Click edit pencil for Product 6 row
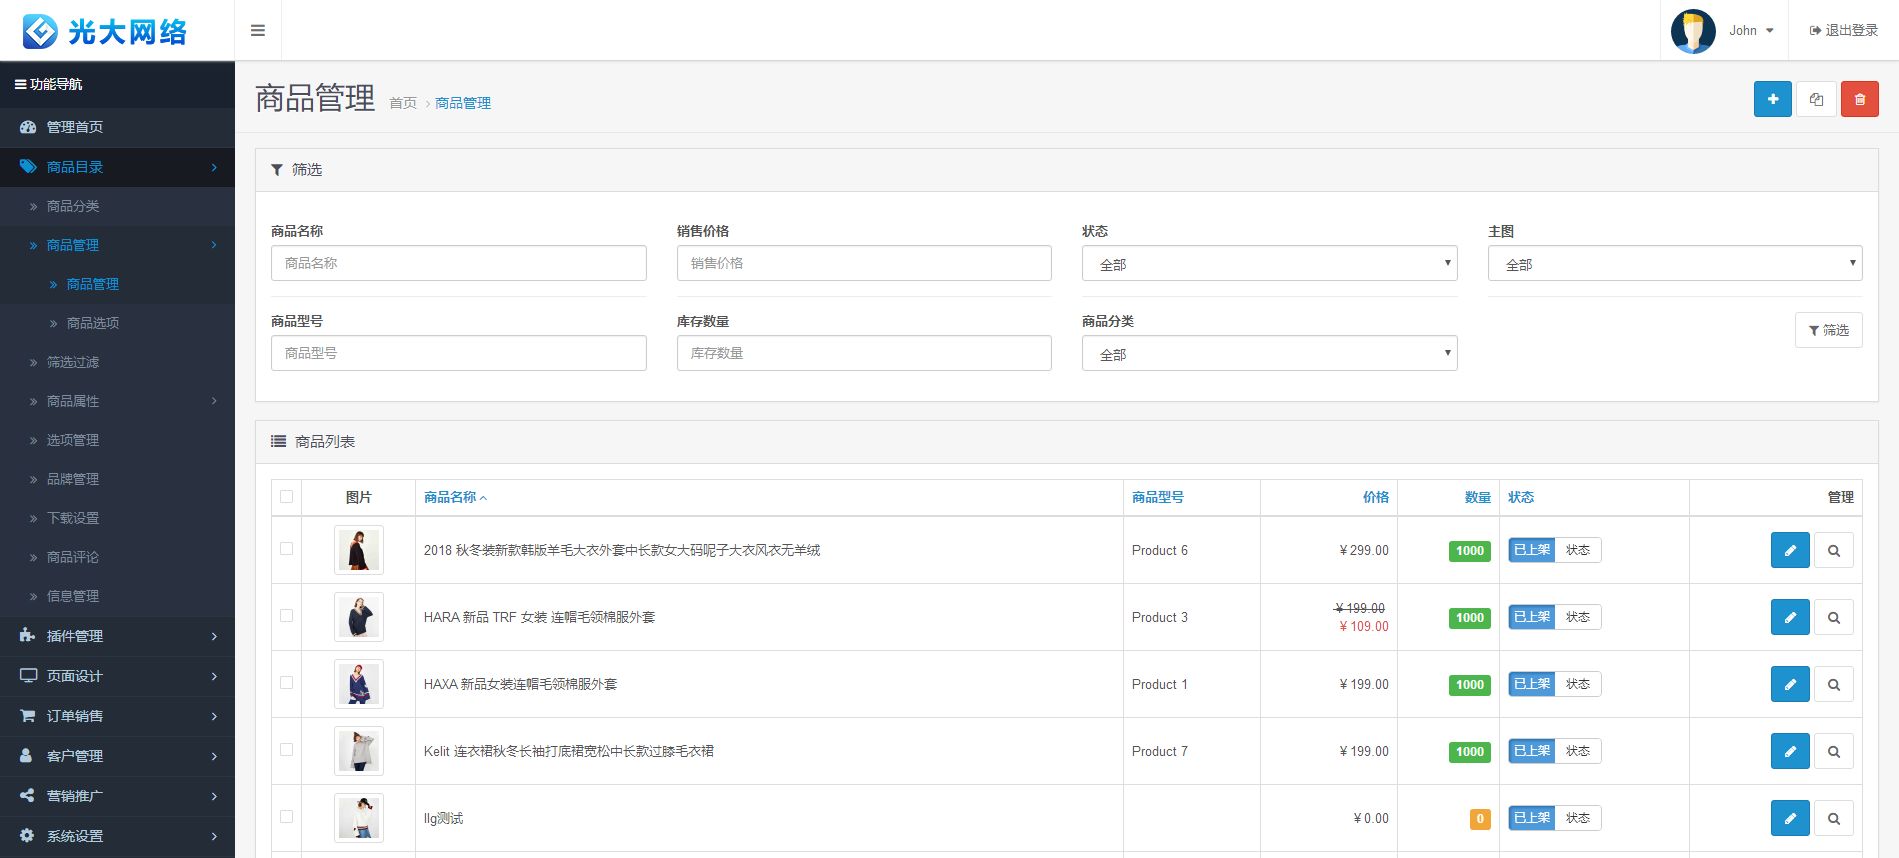This screenshot has width=1899, height=858. 1789,550
